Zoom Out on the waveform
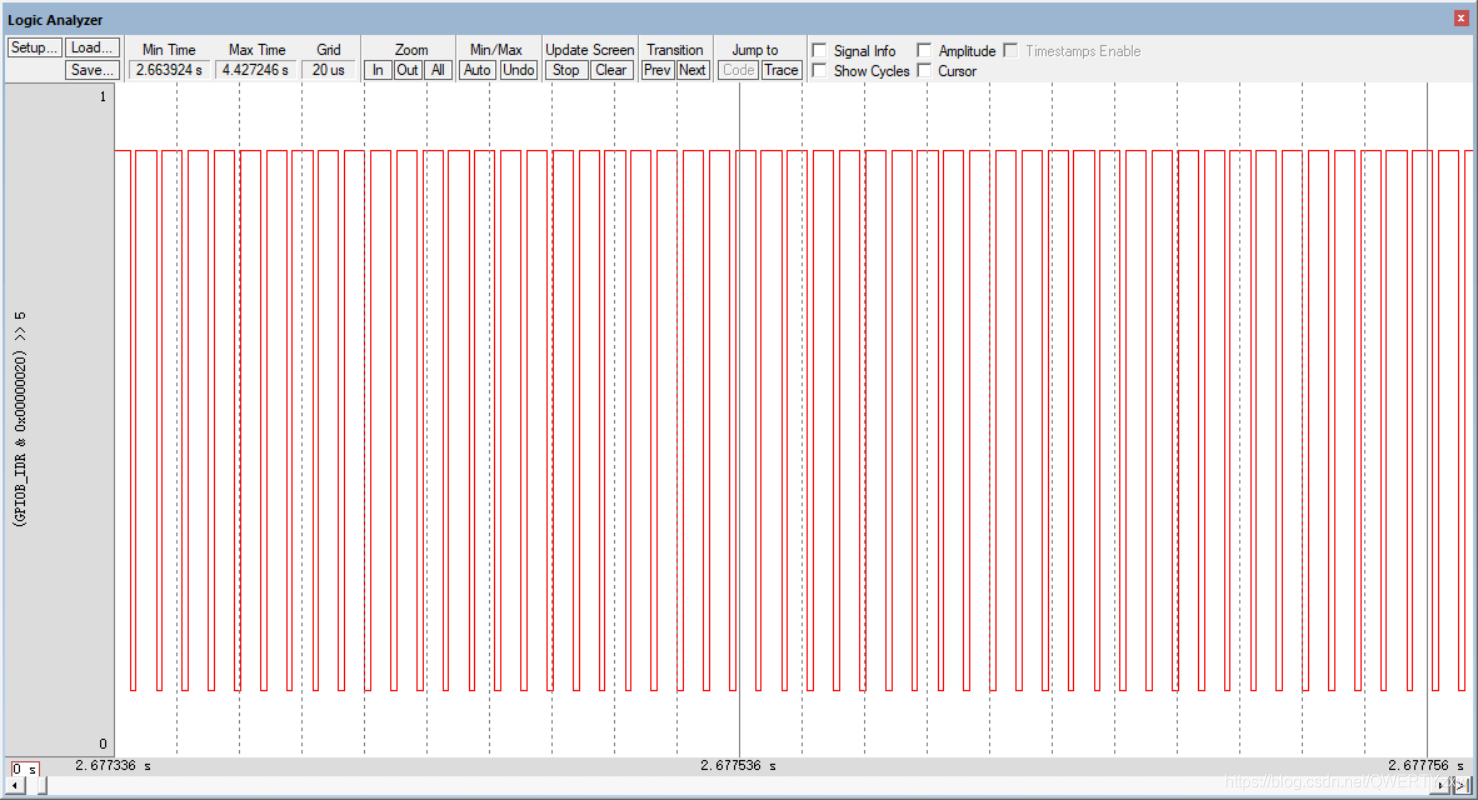The height and width of the screenshot is (800, 1478). coord(407,70)
